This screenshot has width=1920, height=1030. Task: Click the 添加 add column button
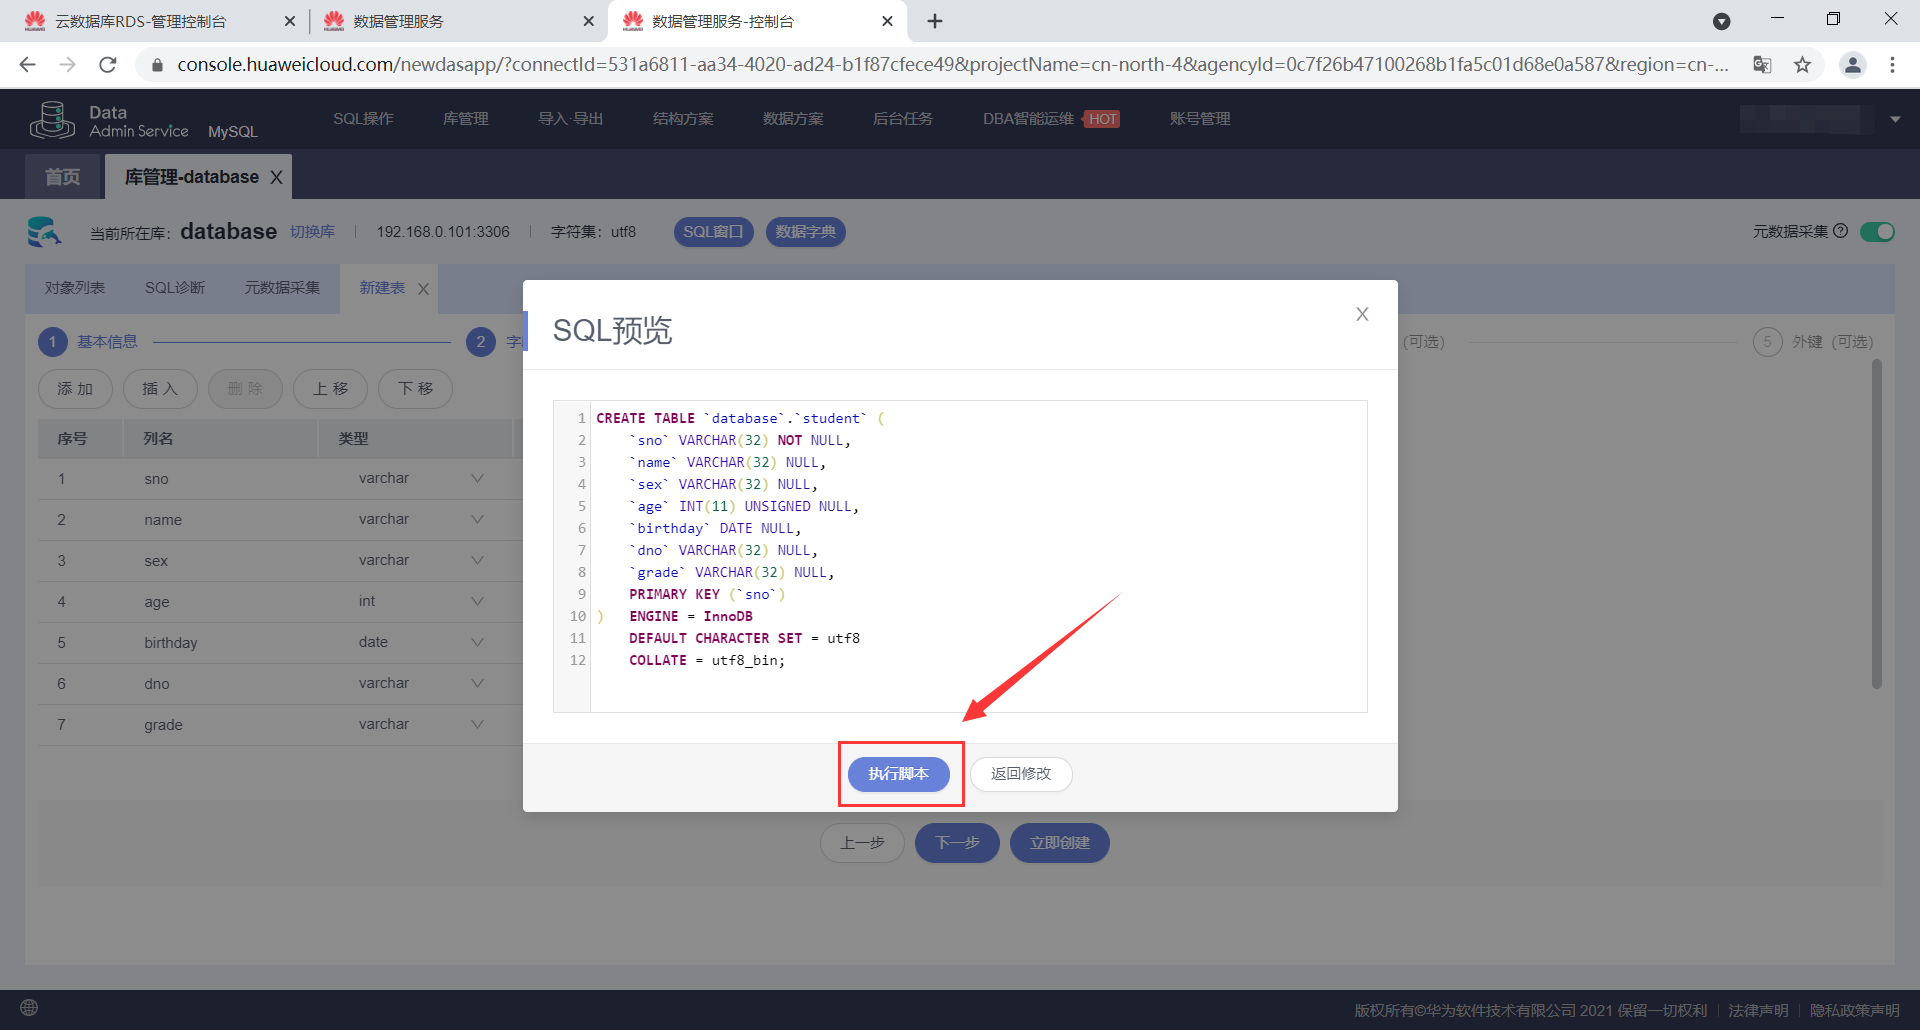point(75,389)
